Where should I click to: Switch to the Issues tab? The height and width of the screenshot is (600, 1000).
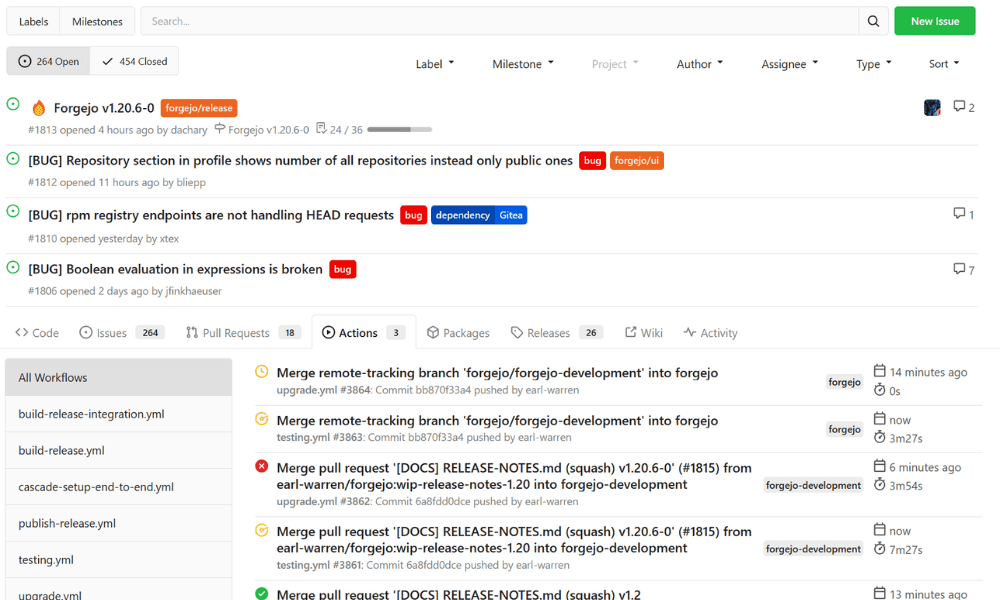pos(122,333)
